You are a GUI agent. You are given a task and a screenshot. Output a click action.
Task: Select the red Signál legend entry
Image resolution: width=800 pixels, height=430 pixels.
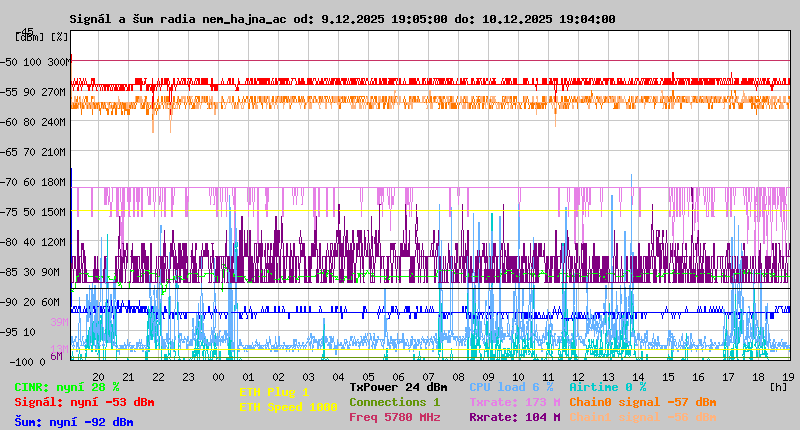coord(84,402)
